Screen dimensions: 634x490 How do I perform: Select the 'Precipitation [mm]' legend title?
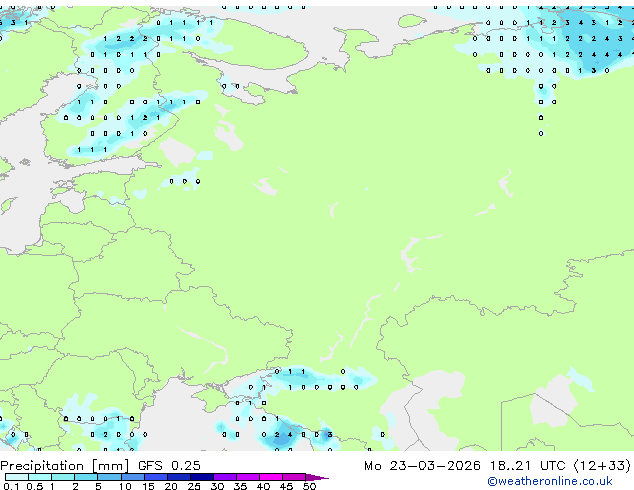[x=65, y=466]
